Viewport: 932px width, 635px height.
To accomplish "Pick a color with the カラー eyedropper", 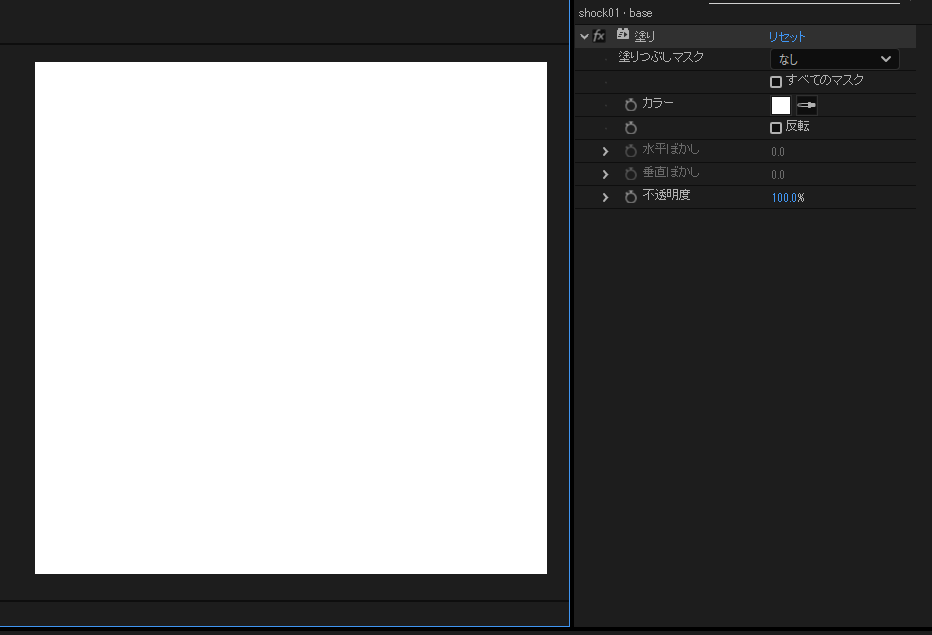I will 806,105.
